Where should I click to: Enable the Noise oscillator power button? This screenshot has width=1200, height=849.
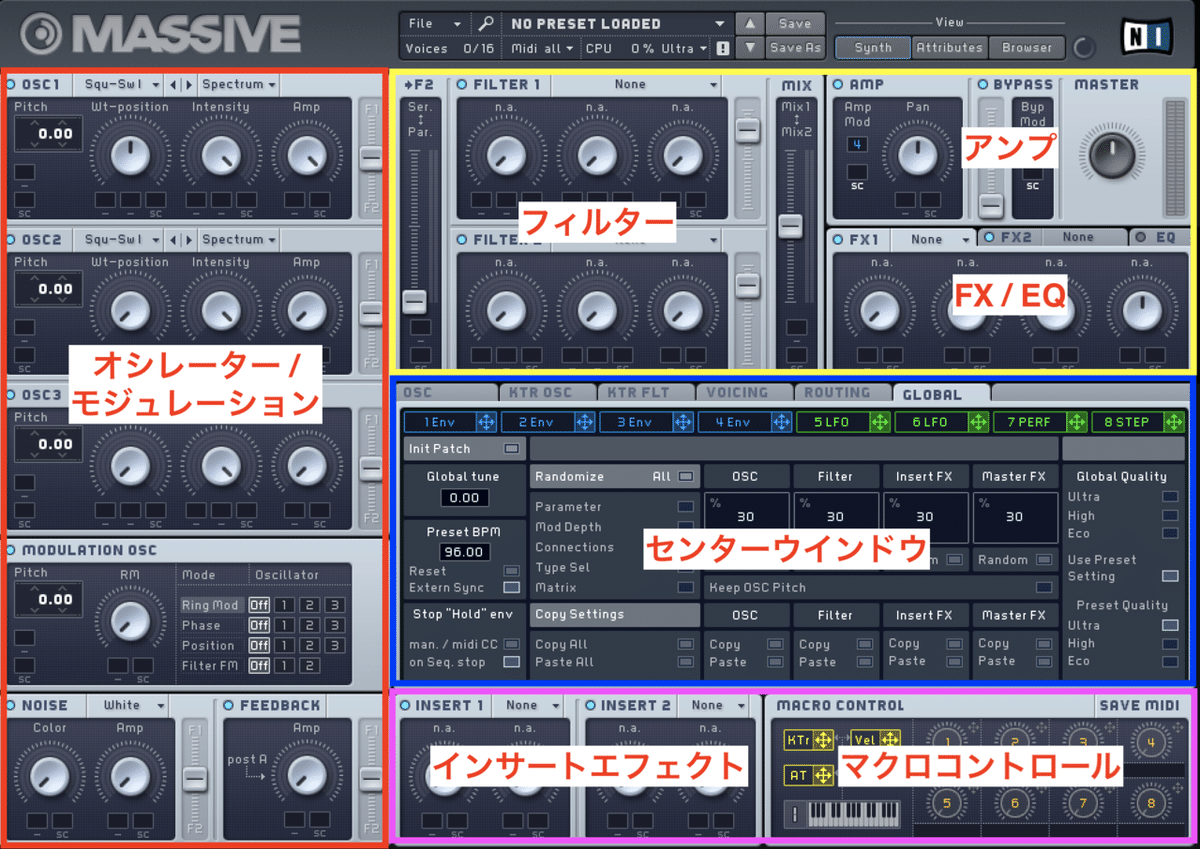pos(11,706)
